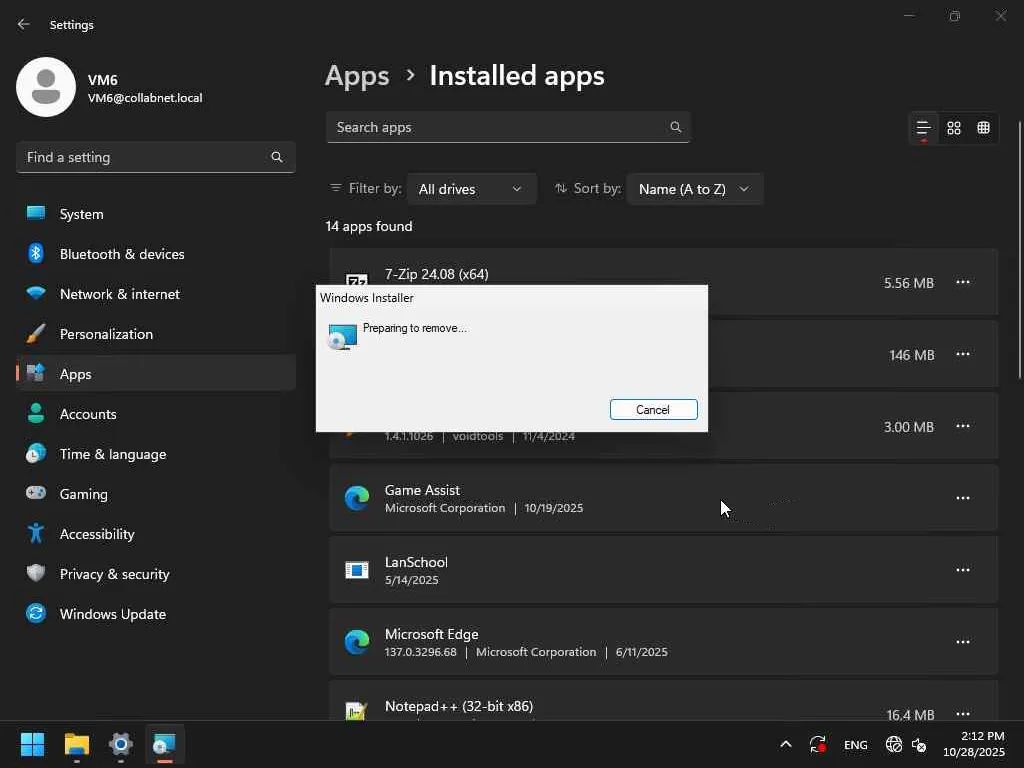The width and height of the screenshot is (1024, 768).
Task: Open Privacy & security section
Action: 114,574
